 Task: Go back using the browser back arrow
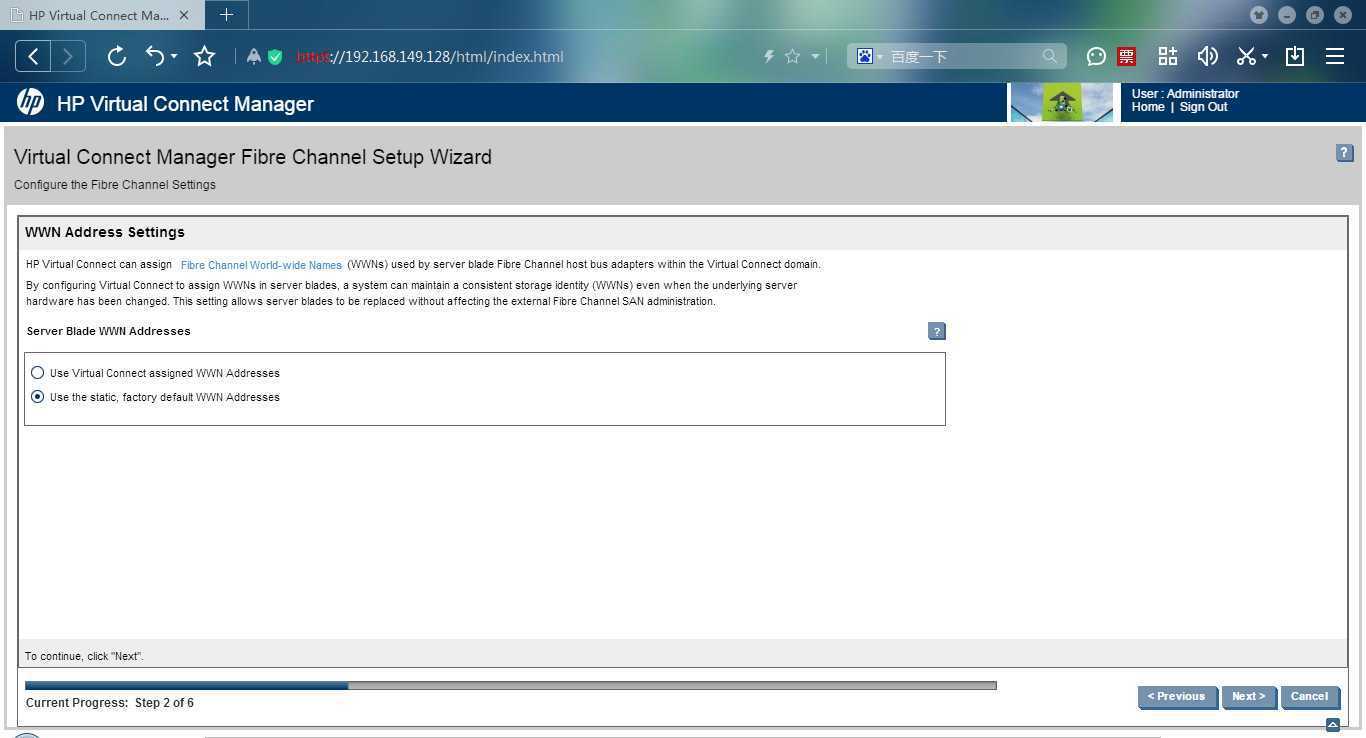(x=33, y=56)
